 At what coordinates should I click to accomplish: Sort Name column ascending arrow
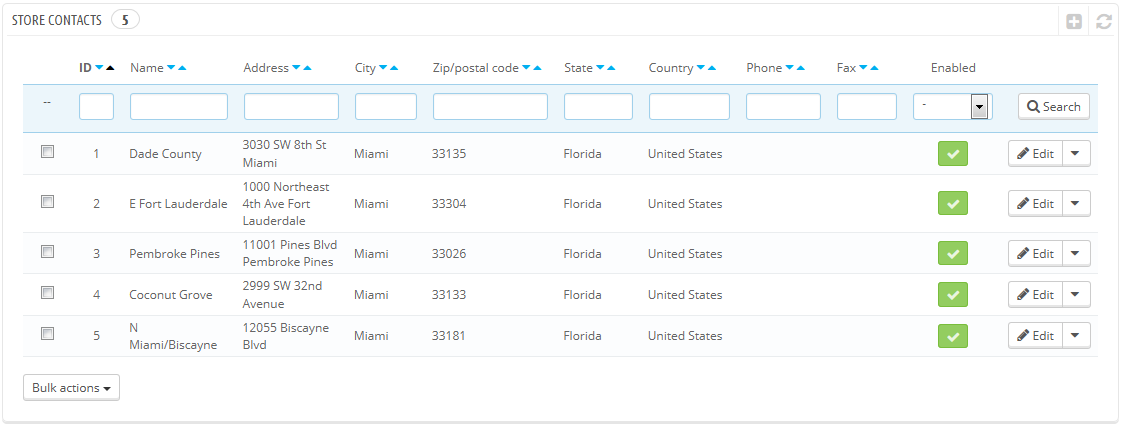pos(182,68)
